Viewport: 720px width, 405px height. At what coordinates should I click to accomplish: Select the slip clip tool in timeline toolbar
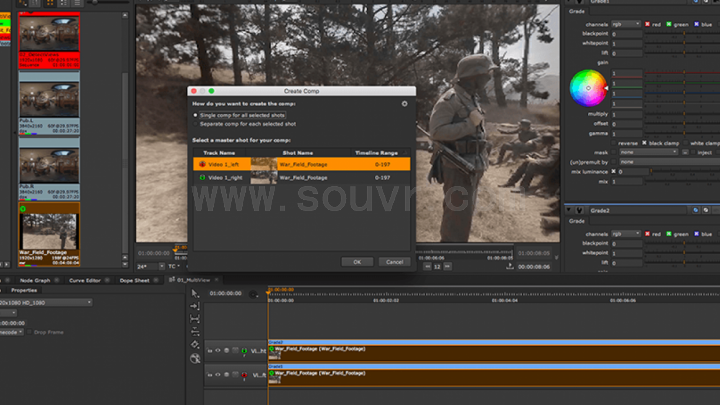195,319
